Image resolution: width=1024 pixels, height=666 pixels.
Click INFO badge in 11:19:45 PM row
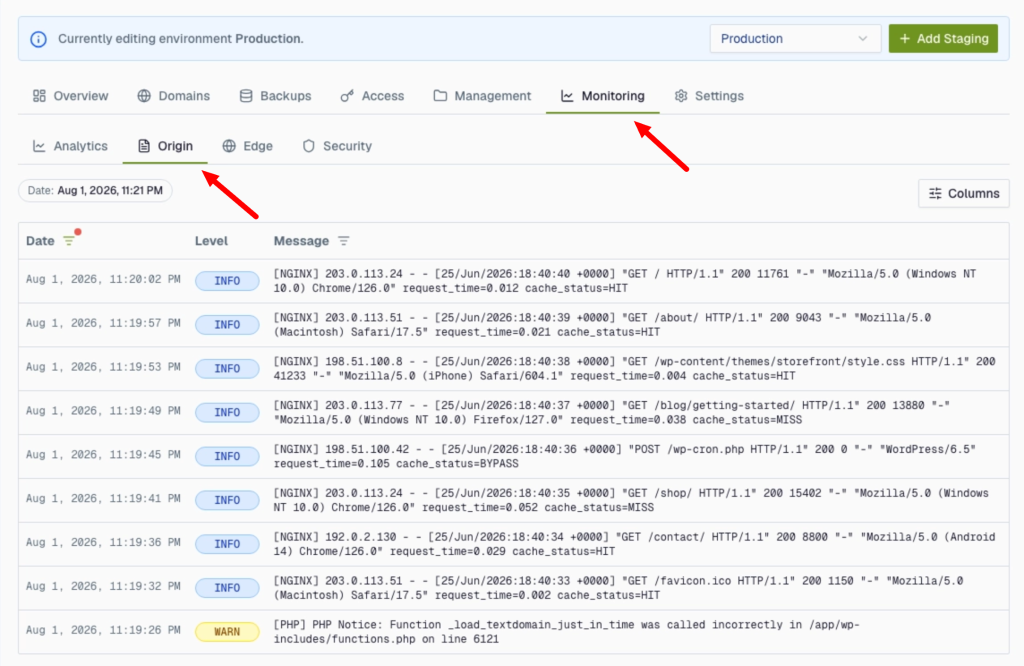[227, 456]
